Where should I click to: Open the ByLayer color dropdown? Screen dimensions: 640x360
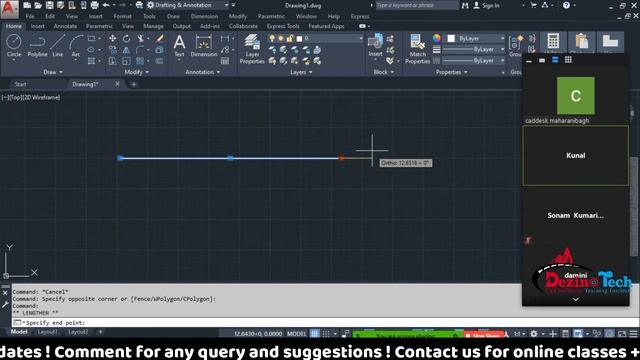coord(476,38)
